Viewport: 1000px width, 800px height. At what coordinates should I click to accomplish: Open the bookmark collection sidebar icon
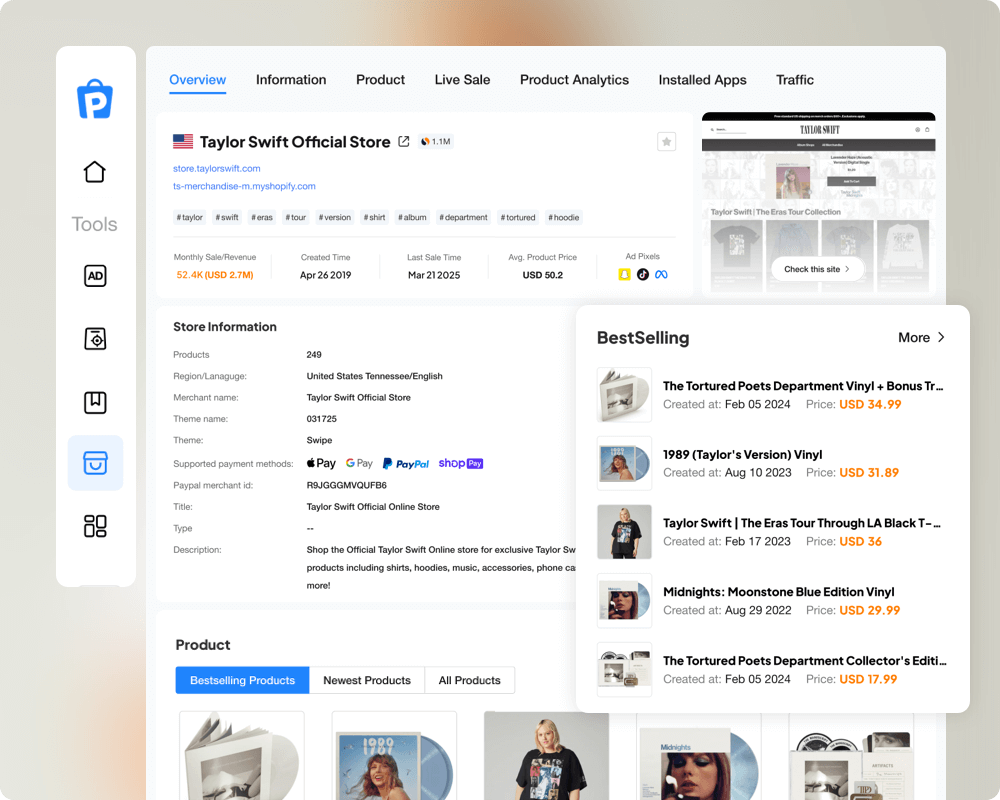click(95, 402)
